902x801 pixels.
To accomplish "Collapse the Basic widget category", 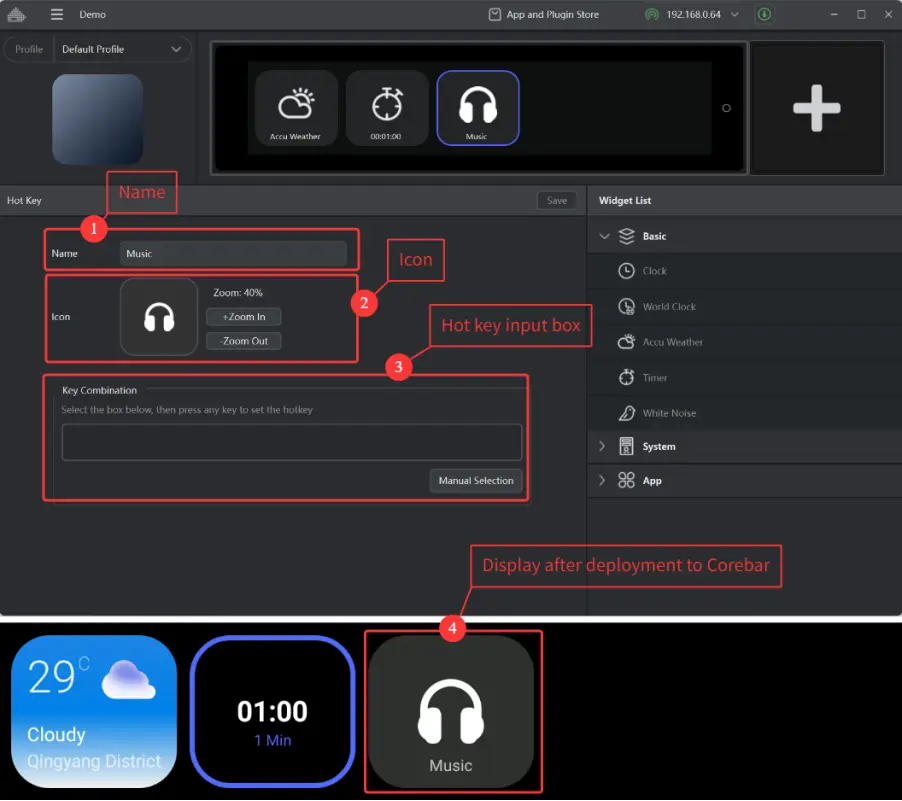I will 604,237.
